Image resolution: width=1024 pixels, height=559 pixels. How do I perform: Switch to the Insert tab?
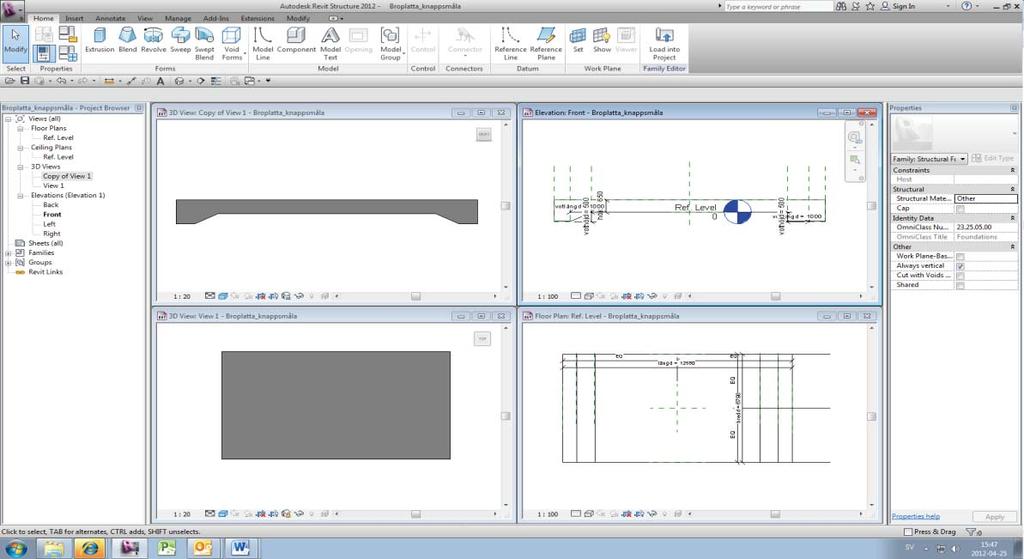74,18
